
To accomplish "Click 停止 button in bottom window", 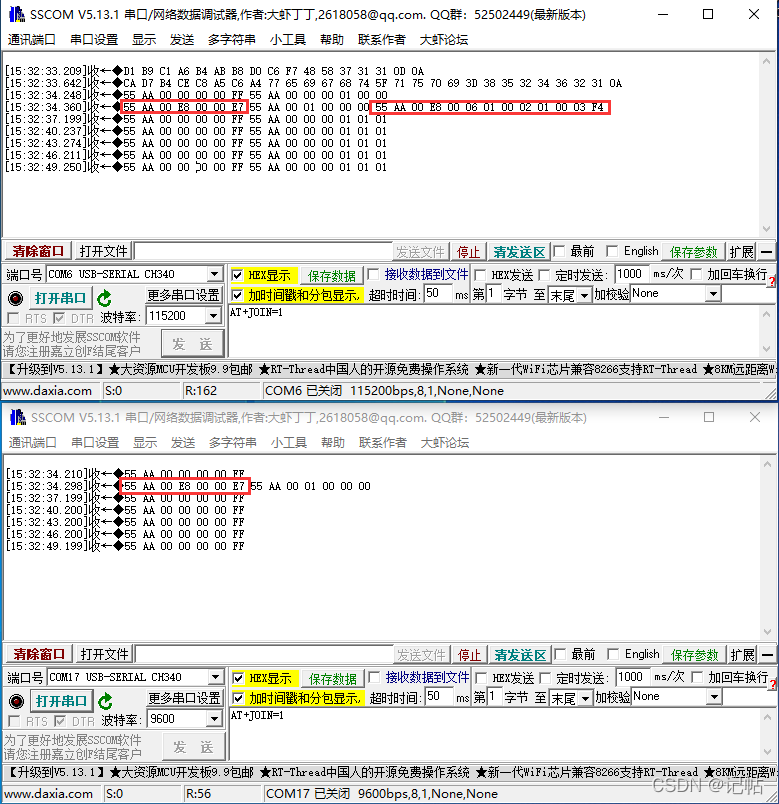I will pyautogui.click(x=470, y=654).
